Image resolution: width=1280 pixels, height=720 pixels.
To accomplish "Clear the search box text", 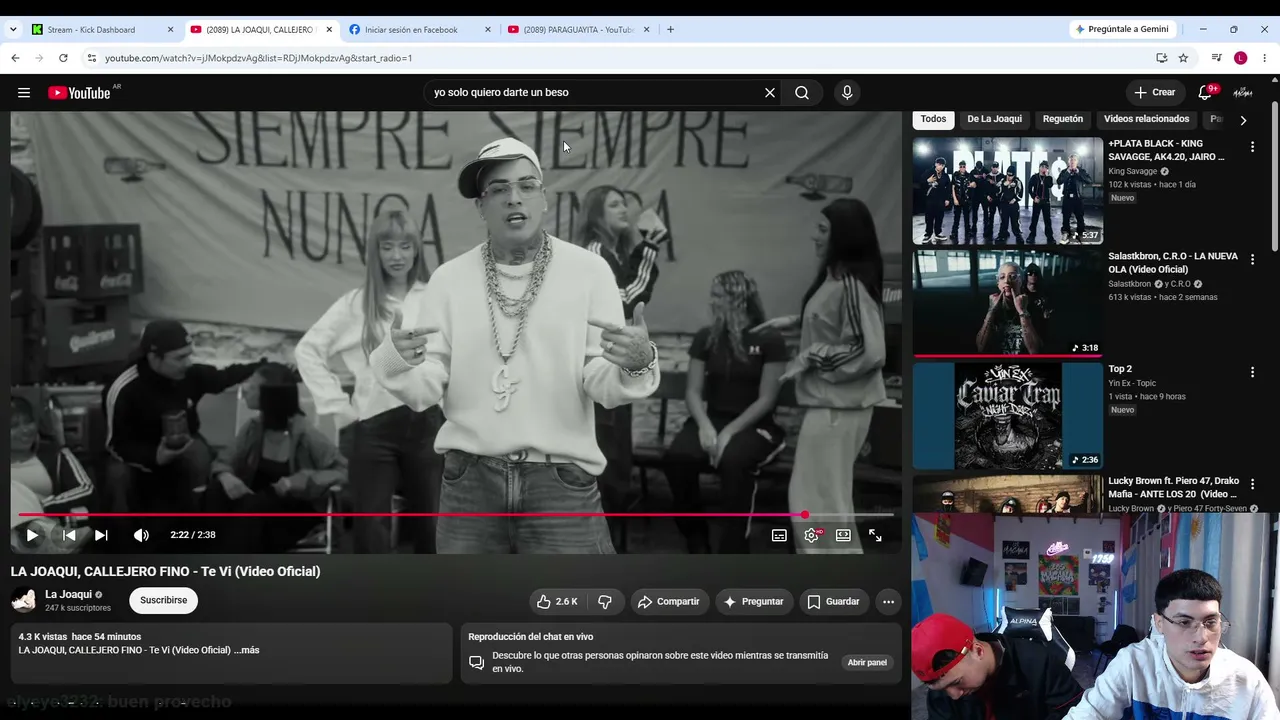I will click(770, 93).
